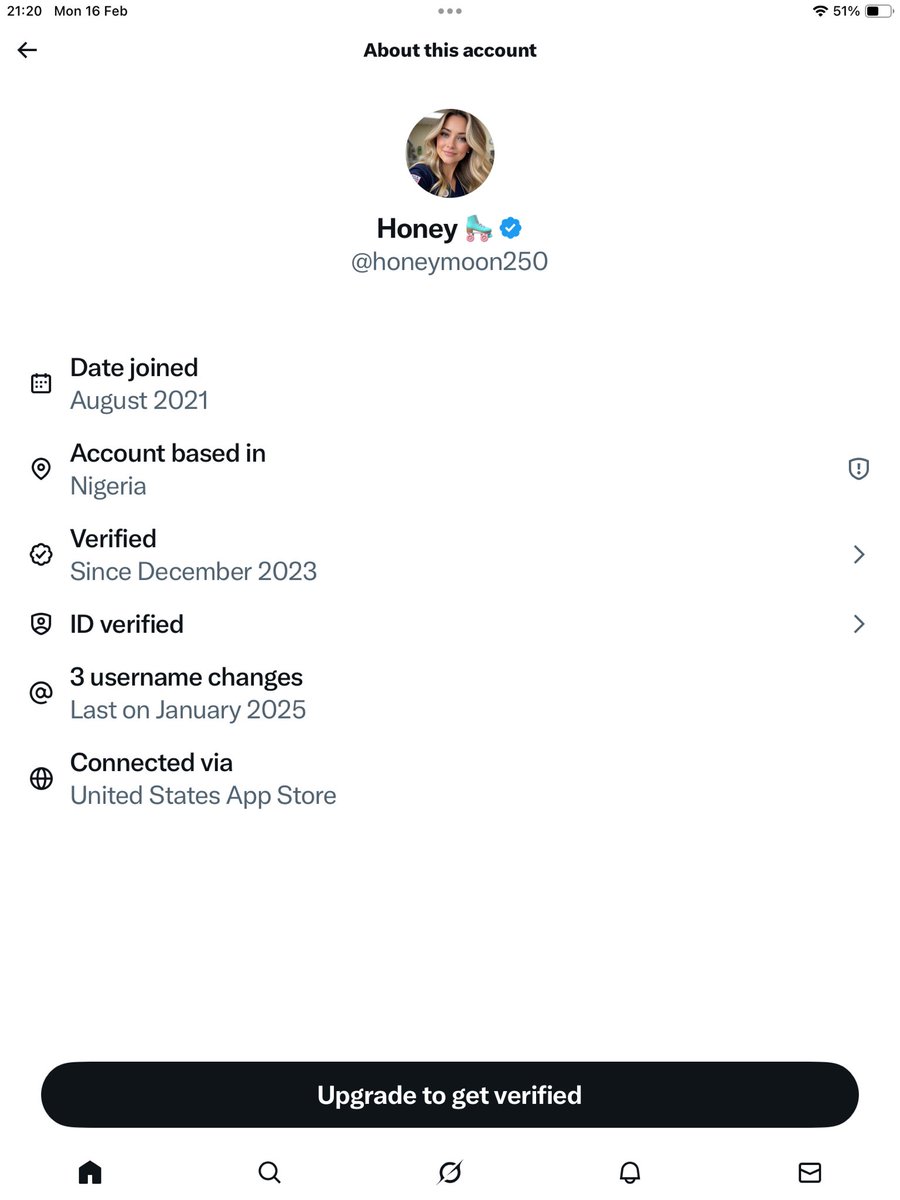Tap the ID verified shield icon

coord(41,624)
